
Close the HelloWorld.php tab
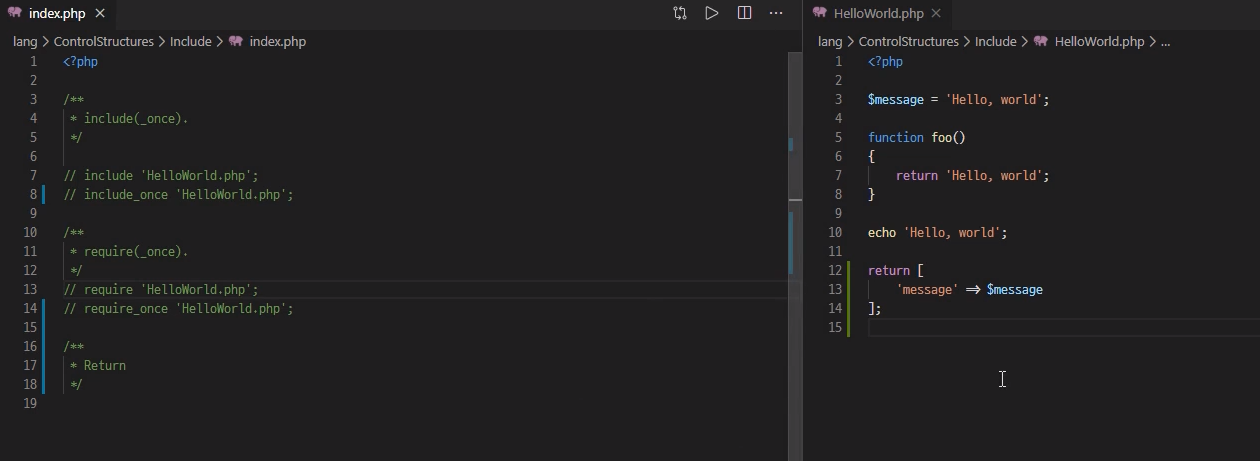click(x=936, y=13)
